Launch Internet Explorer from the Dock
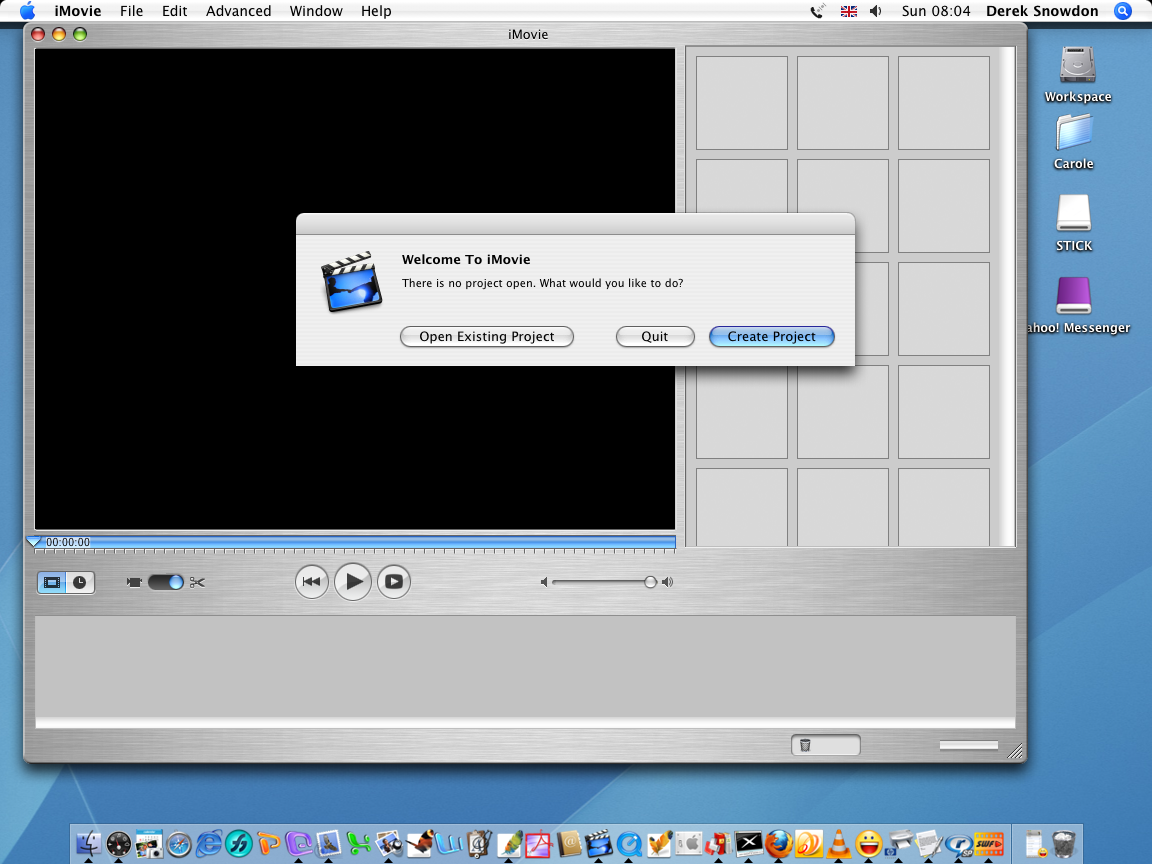This screenshot has height=864, width=1152. pyautogui.click(x=209, y=843)
